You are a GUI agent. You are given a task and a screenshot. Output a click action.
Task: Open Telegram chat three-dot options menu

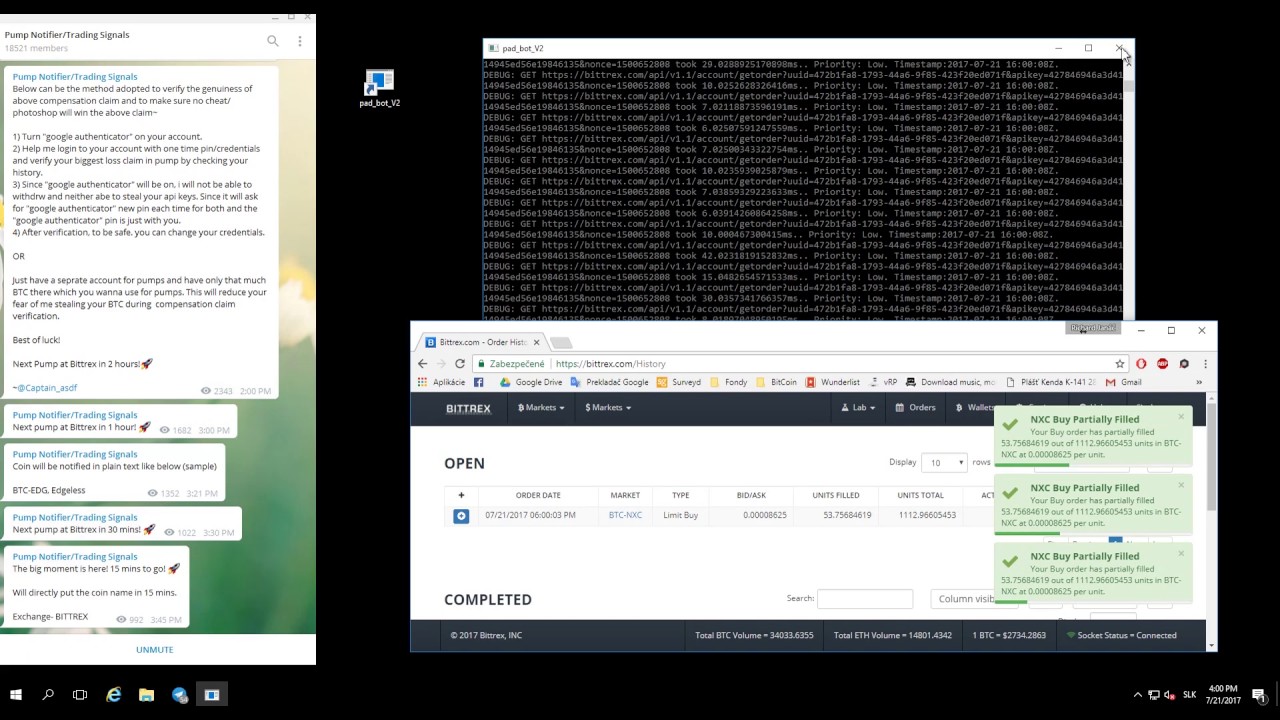pyautogui.click(x=300, y=41)
